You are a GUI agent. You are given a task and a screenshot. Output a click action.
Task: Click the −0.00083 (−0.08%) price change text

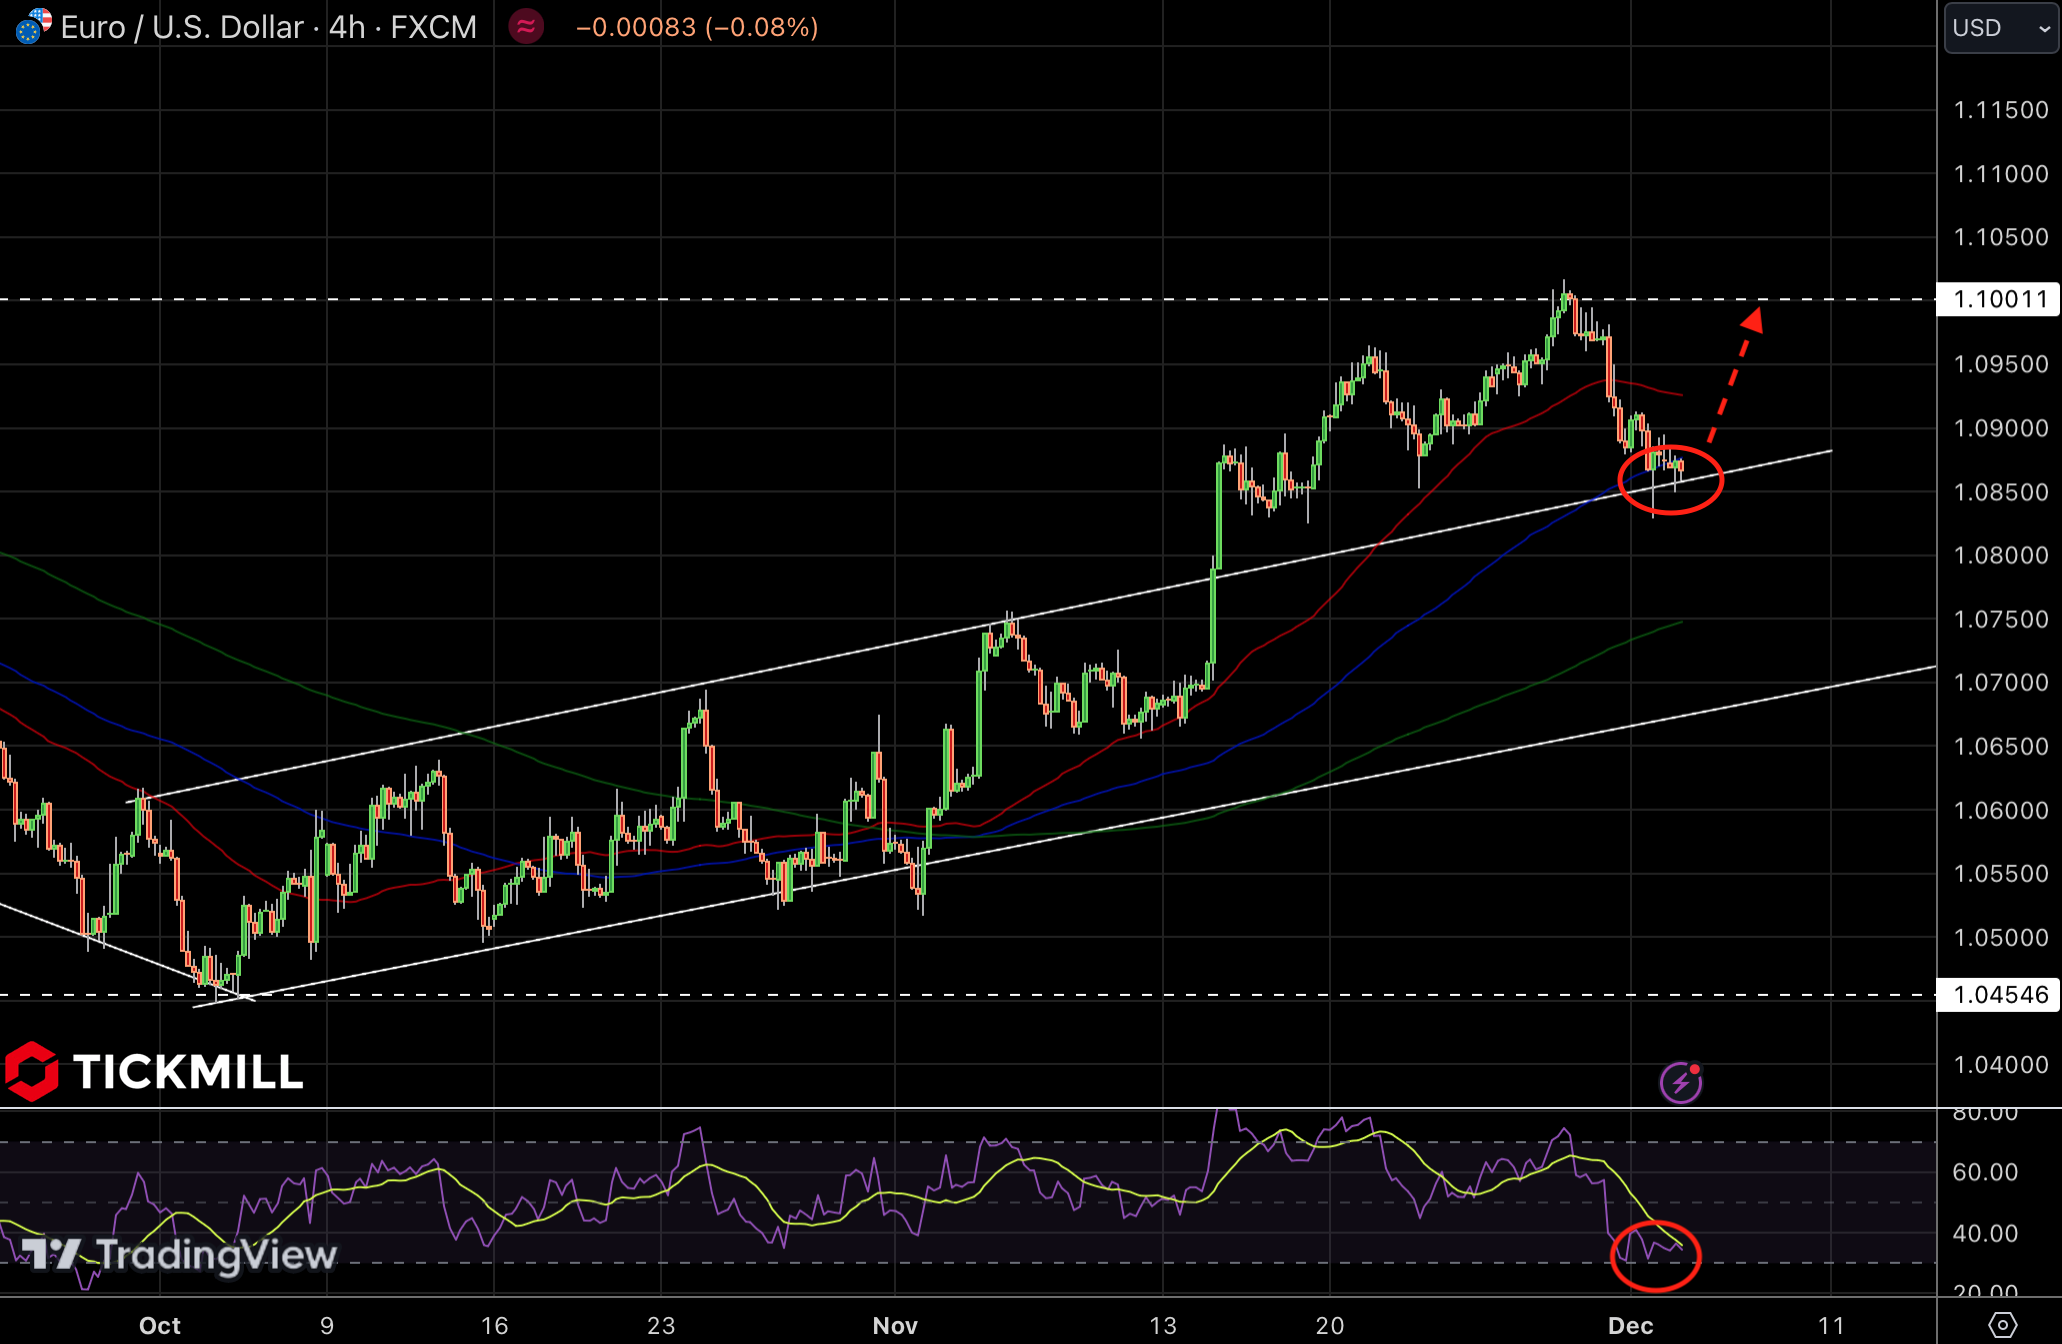tap(697, 27)
